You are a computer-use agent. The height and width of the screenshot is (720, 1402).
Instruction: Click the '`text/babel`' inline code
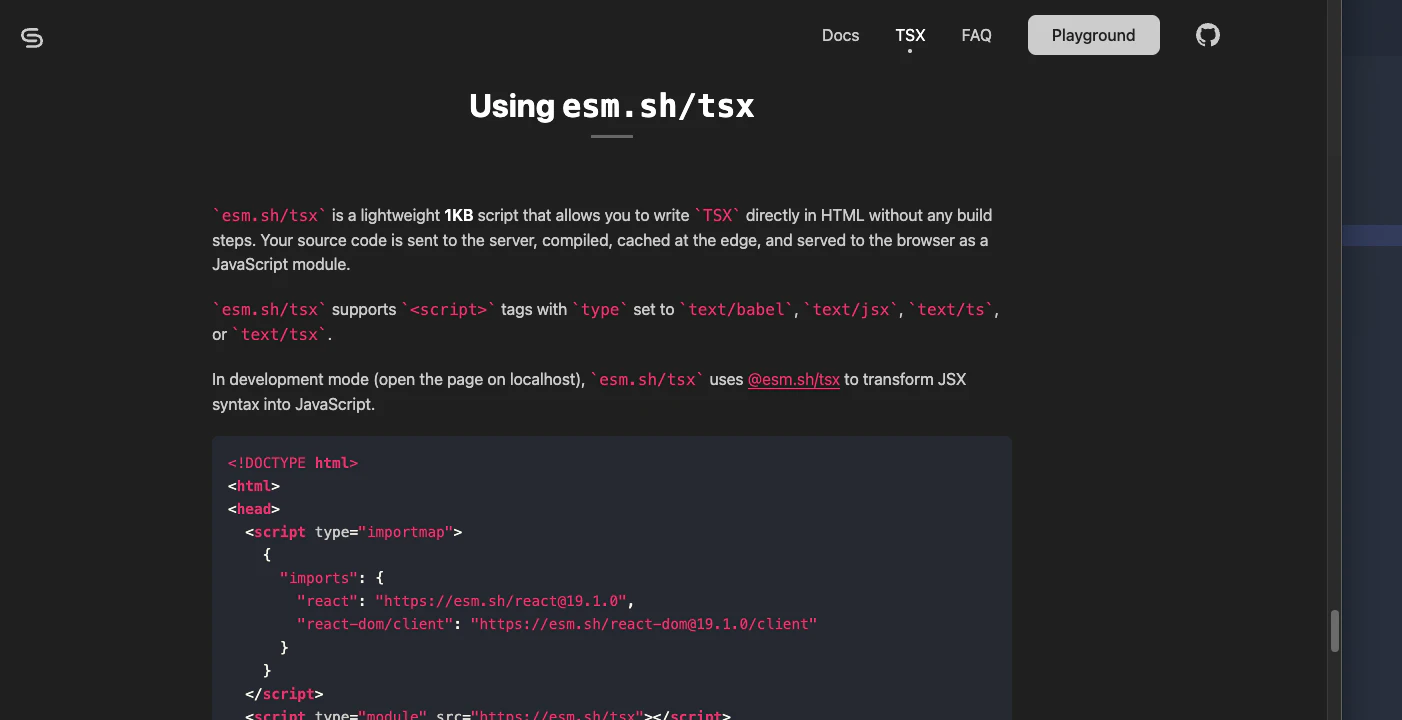tap(737, 310)
